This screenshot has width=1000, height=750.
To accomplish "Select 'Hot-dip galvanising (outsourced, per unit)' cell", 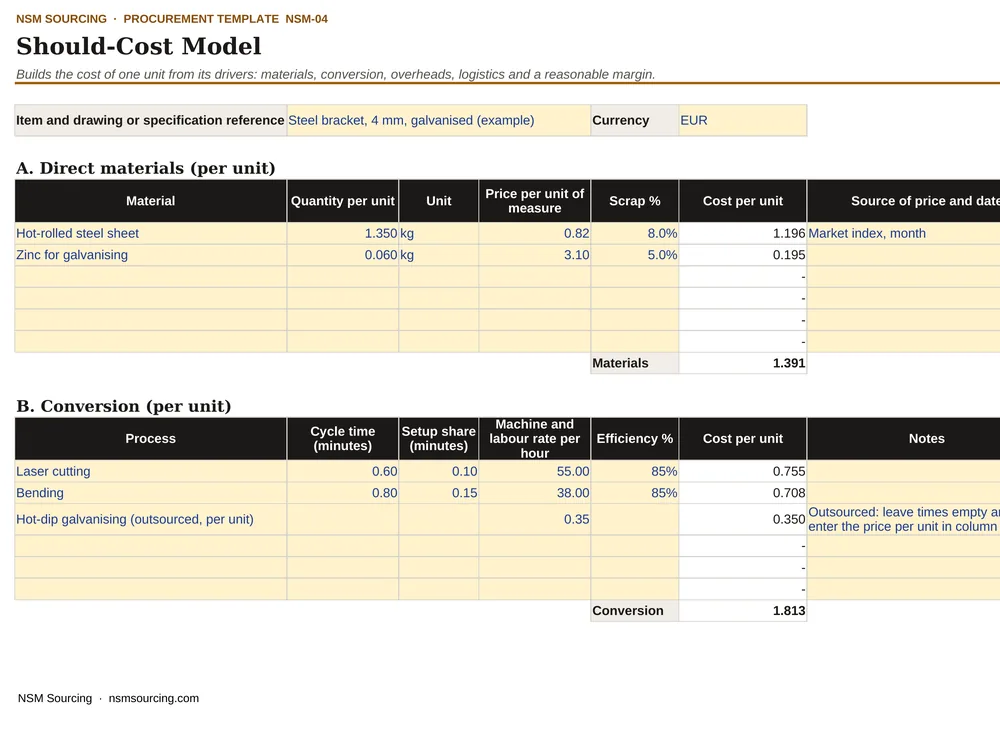I will click(151, 519).
